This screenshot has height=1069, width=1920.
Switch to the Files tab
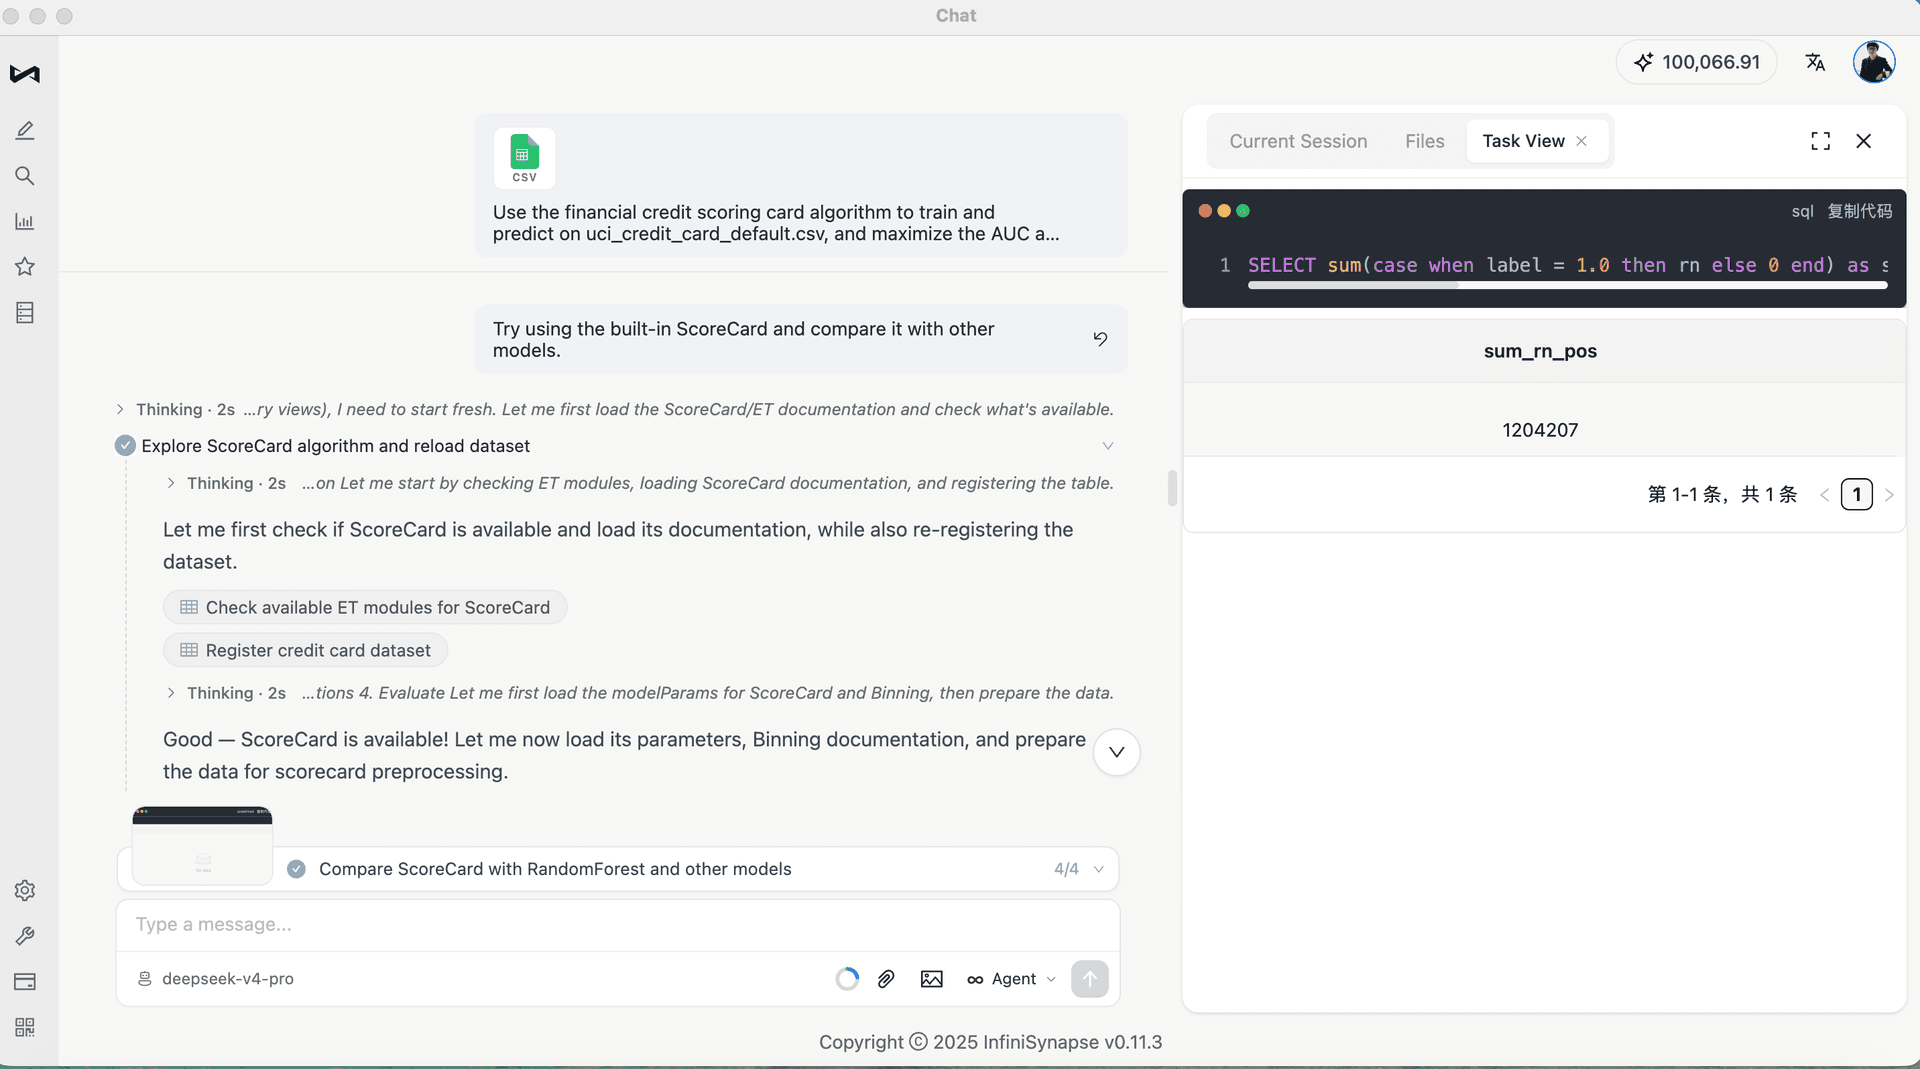click(x=1424, y=141)
